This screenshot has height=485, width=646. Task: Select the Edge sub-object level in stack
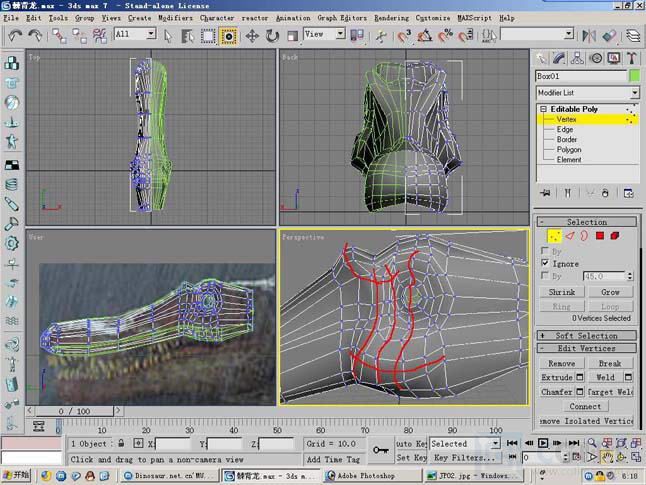click(x=565, y=129)
